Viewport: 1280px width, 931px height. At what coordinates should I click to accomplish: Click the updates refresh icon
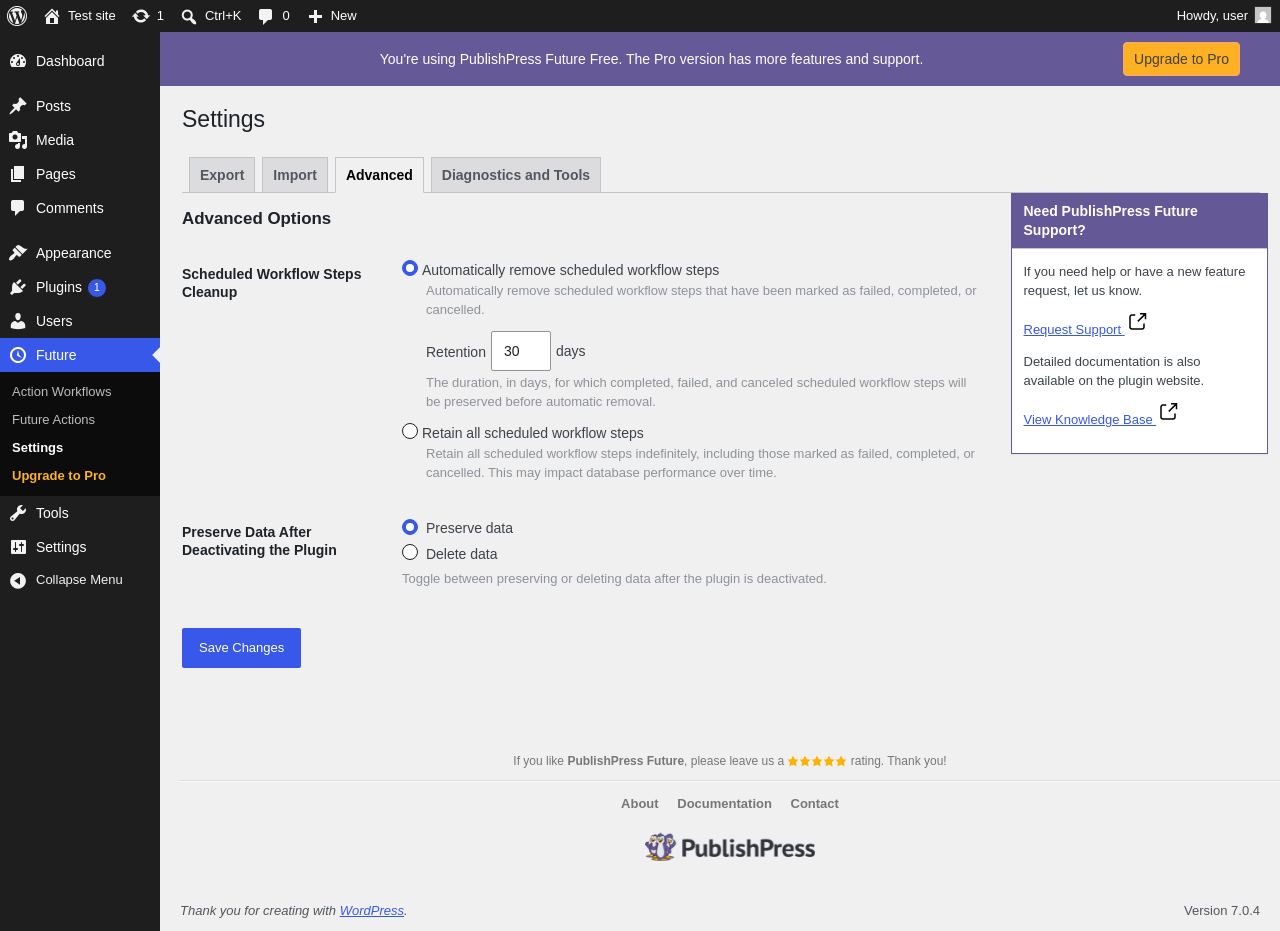tap(141, 16)
